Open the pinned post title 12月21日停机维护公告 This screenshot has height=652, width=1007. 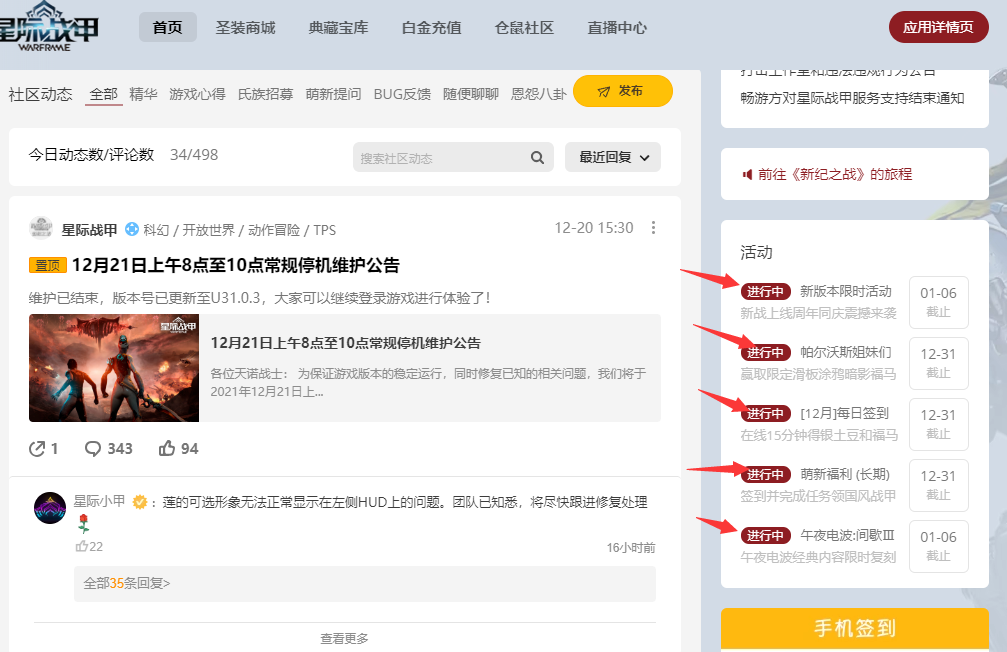point(236,265)
